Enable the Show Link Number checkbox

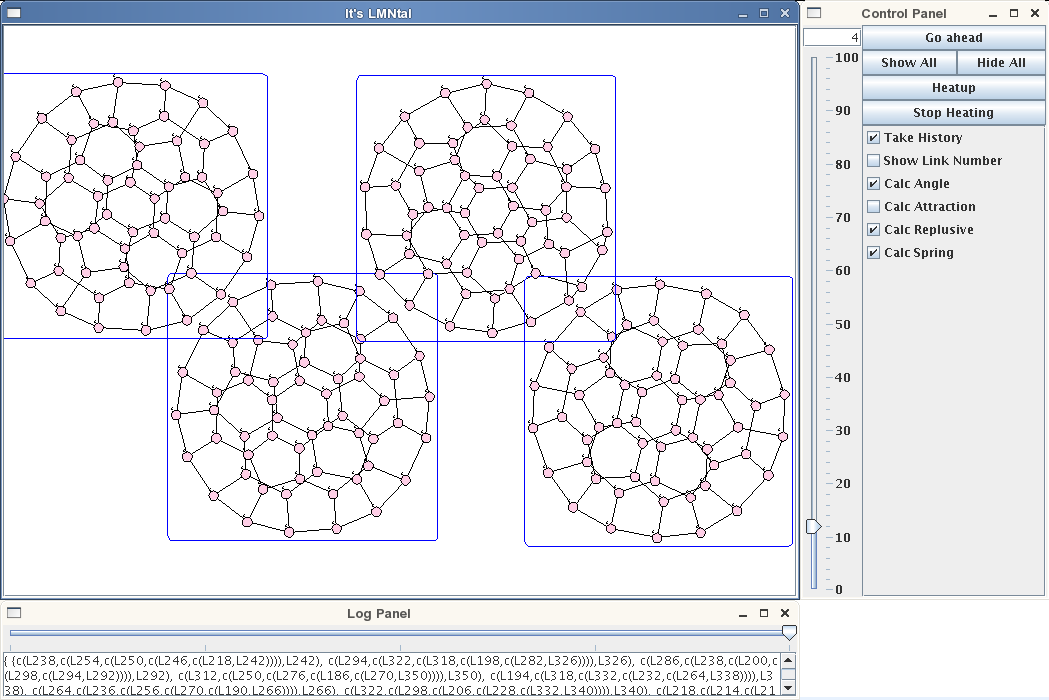pyautogui.click(x=874, y=161)
